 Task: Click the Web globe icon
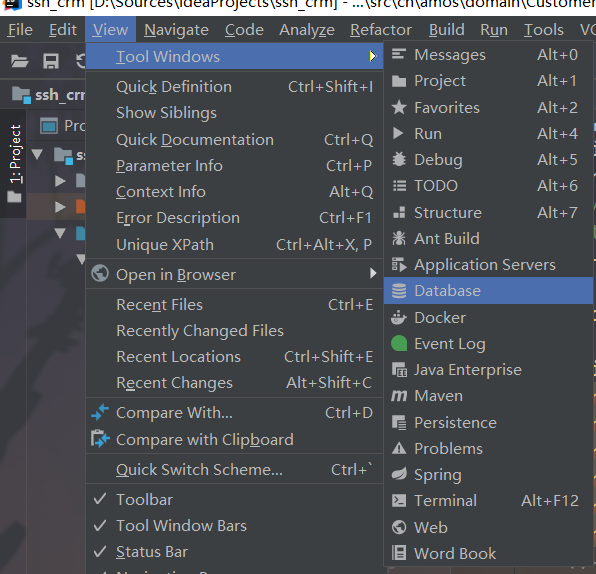pyautogui.click(x=399, y=527)
